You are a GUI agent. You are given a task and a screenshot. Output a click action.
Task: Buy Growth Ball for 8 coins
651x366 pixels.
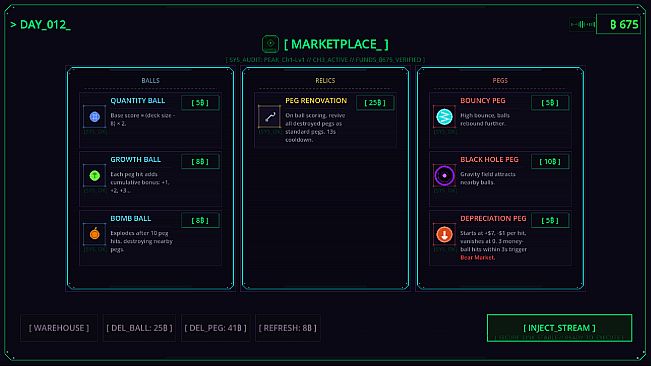pos(200,161)
